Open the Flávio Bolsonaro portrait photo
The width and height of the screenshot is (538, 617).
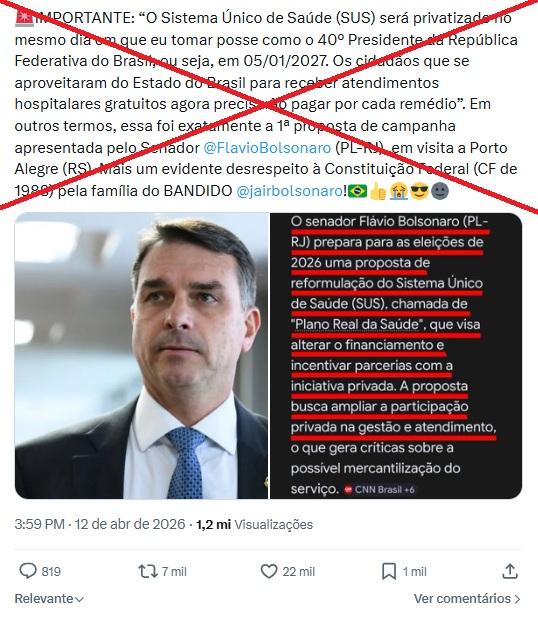tap(141, 356)
